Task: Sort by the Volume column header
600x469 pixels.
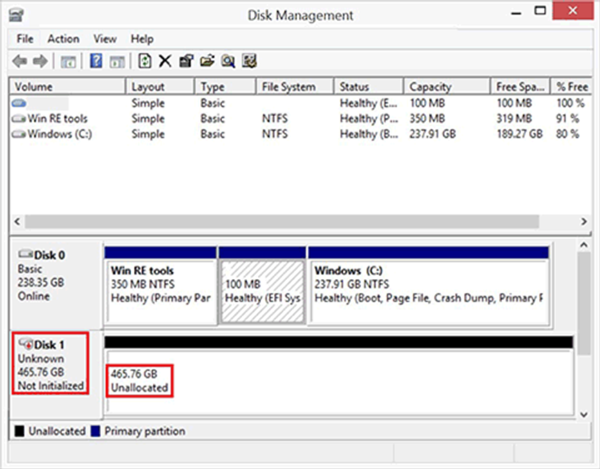Action: pos(67,86)
